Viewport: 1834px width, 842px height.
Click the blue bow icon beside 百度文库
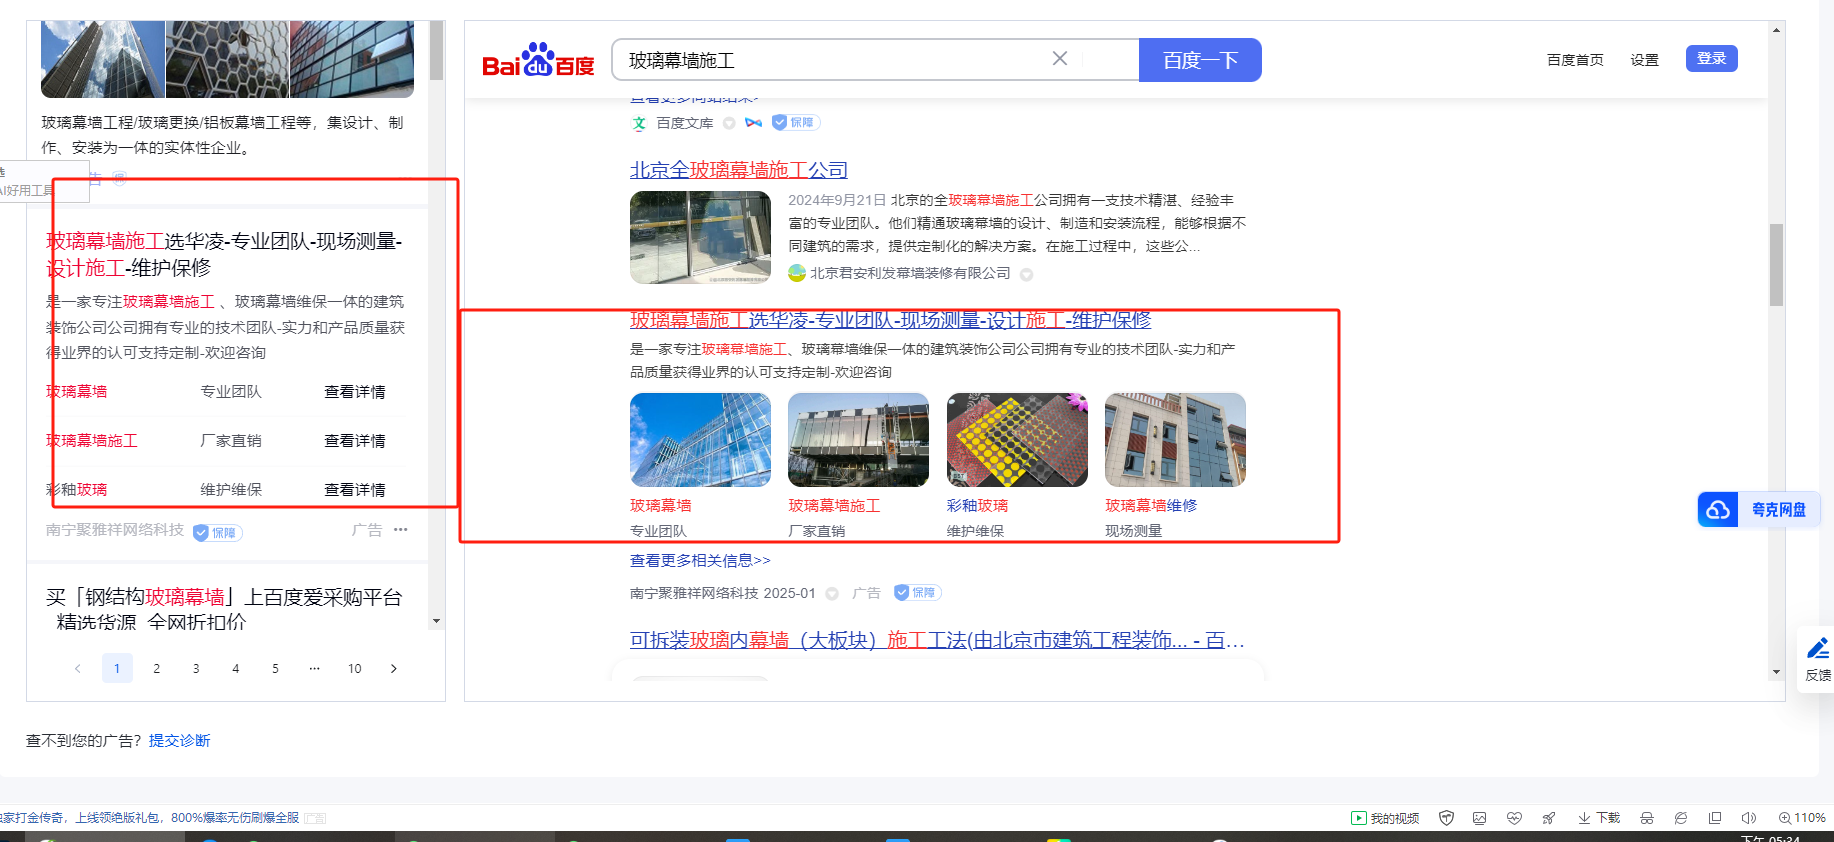(753, 123)
